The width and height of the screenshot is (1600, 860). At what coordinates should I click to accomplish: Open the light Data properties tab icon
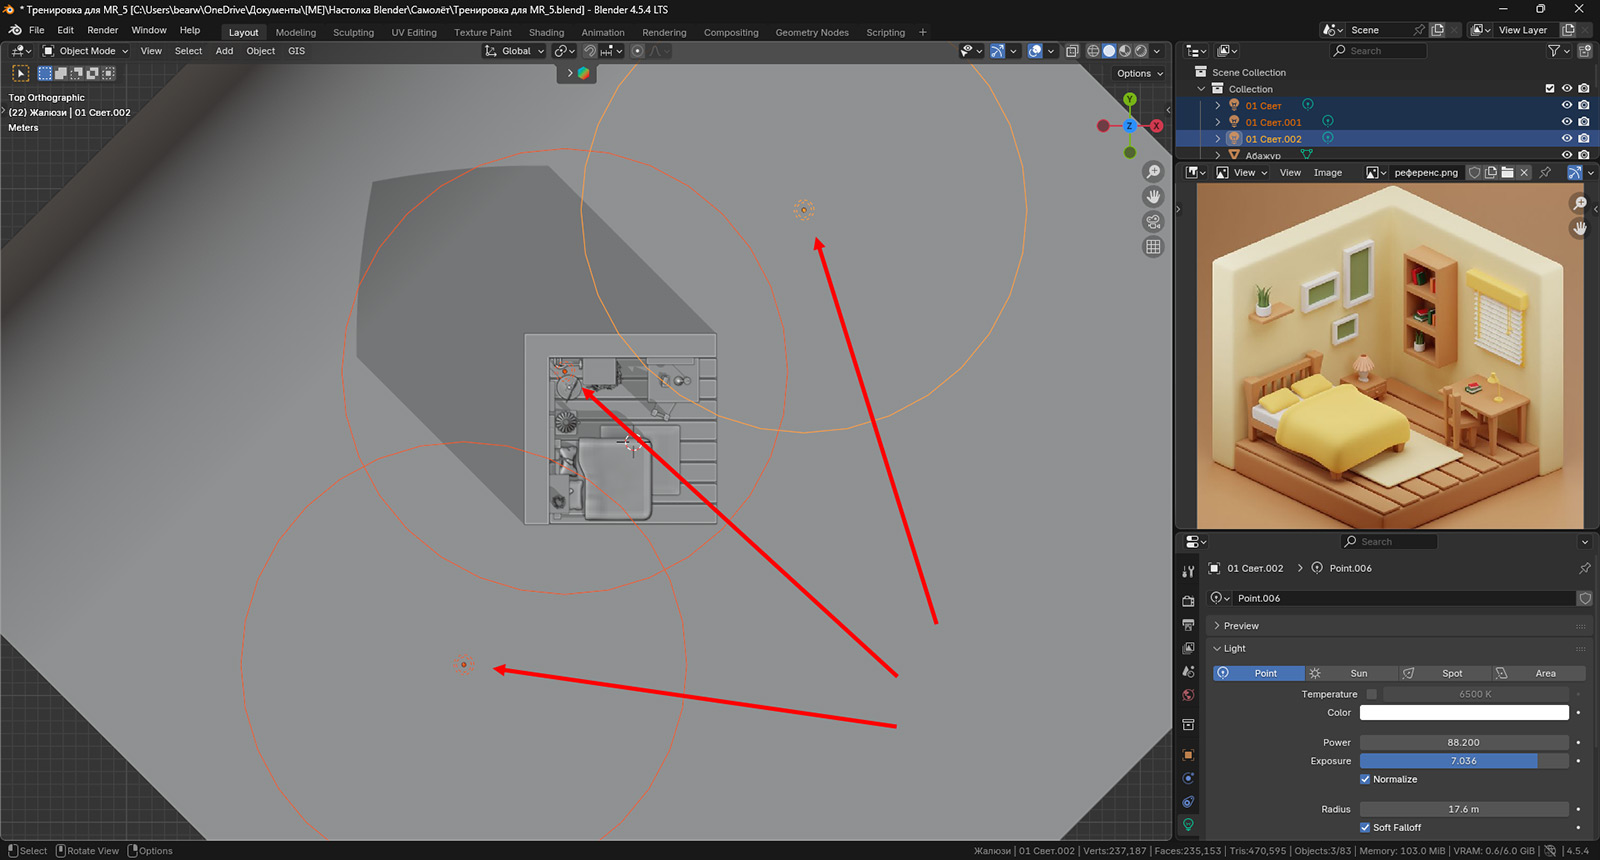(1188, 825)
